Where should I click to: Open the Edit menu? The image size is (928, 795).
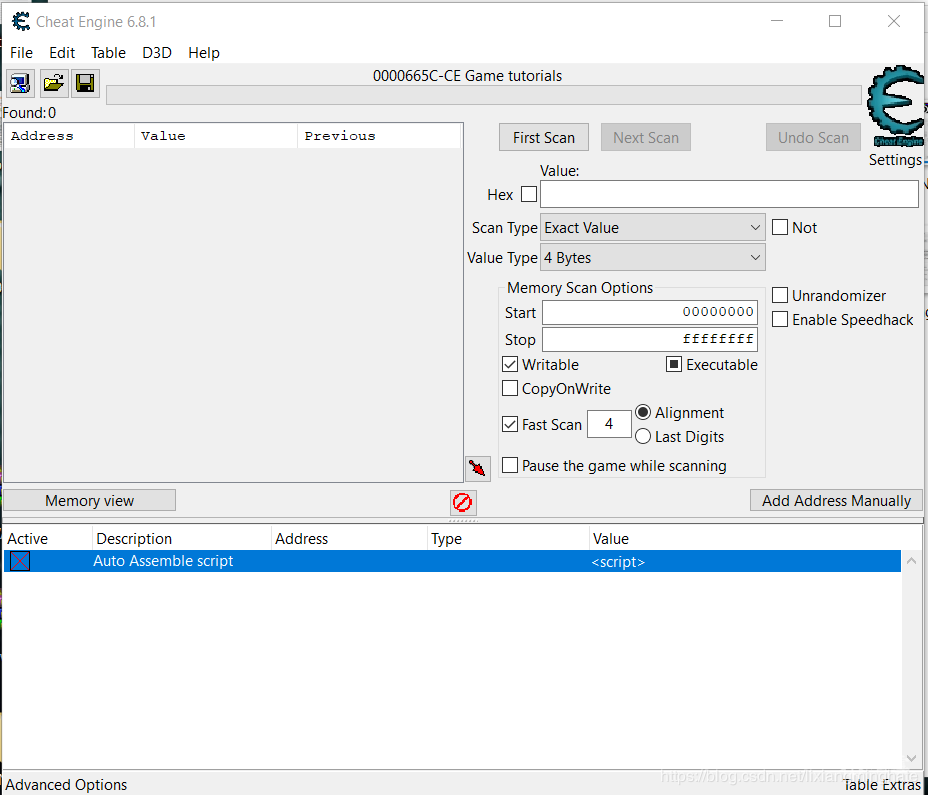[x=62, y=53]
